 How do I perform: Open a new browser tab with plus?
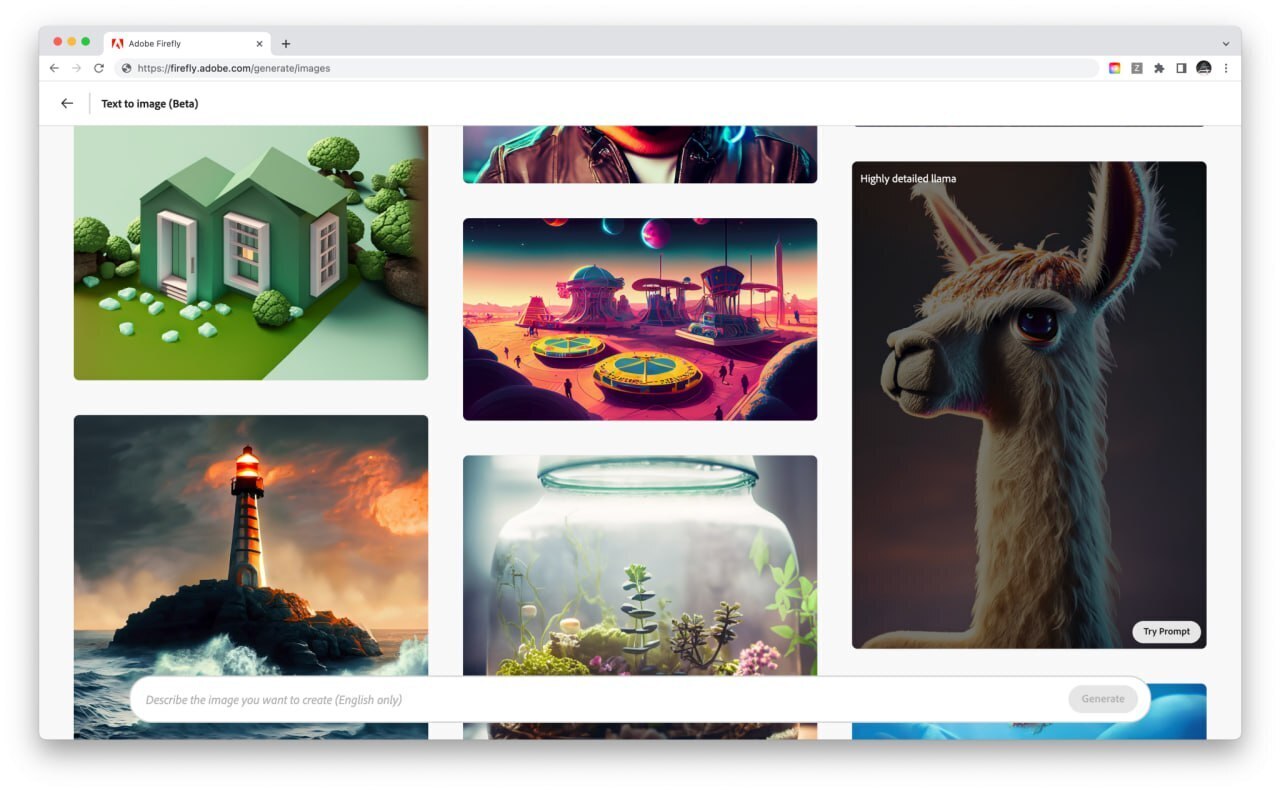click(x=286, y=44)
